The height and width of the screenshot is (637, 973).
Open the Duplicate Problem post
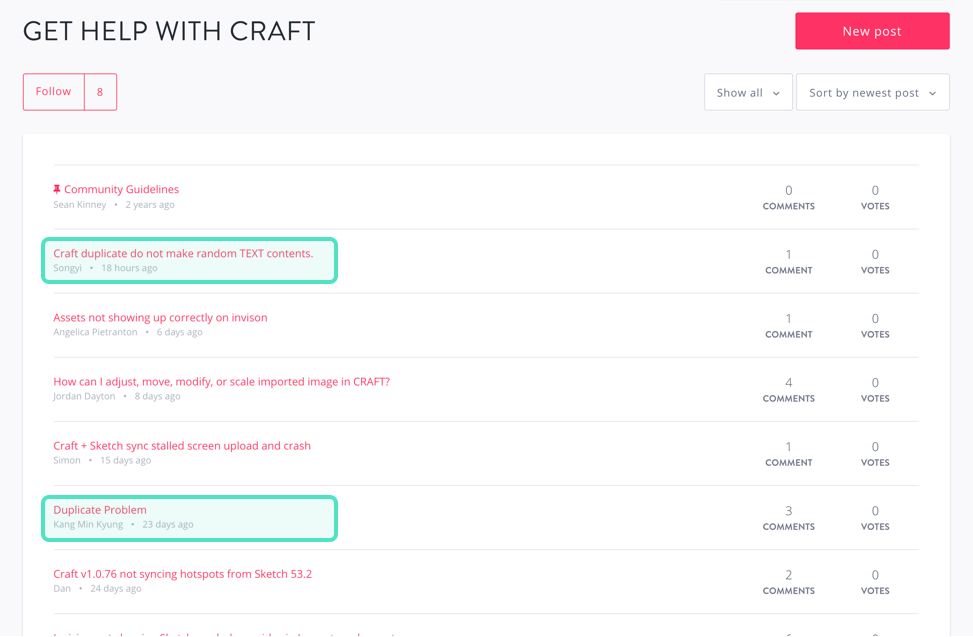pyautogui.click(x=100, y=510)
